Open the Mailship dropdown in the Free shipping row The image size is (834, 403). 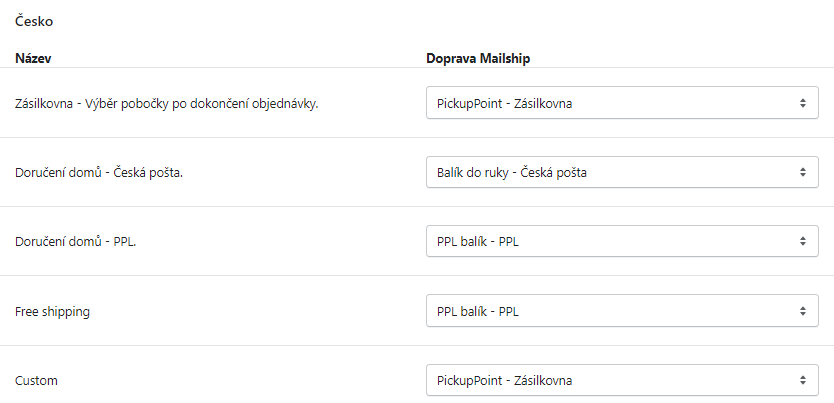(x=622, y=311)
